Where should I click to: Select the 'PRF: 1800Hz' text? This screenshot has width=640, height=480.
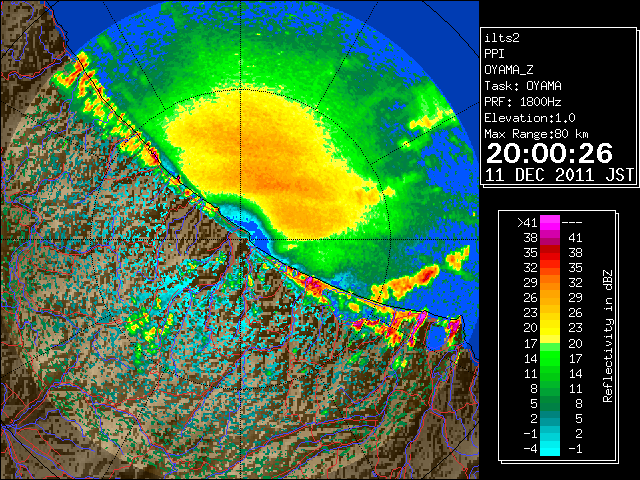click(x=522, y=102)
